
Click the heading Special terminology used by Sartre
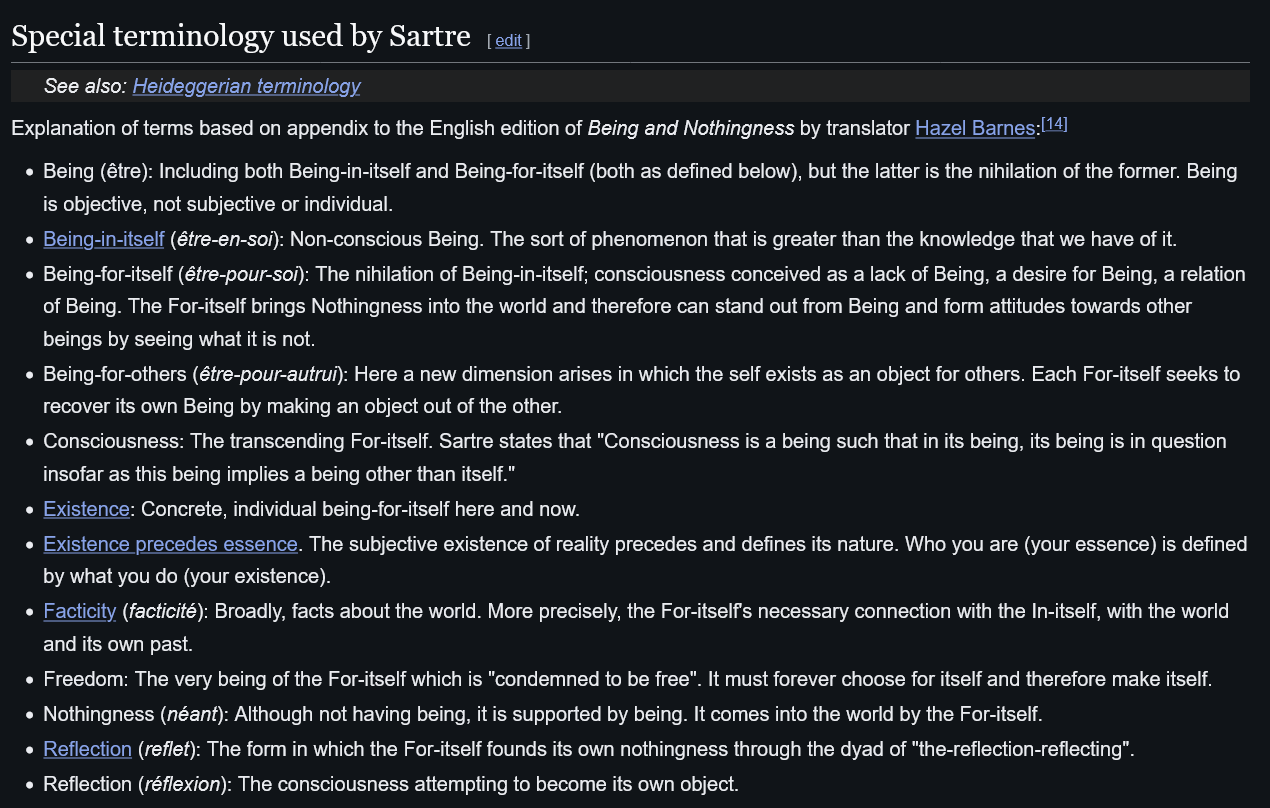(x=240, y=37)
